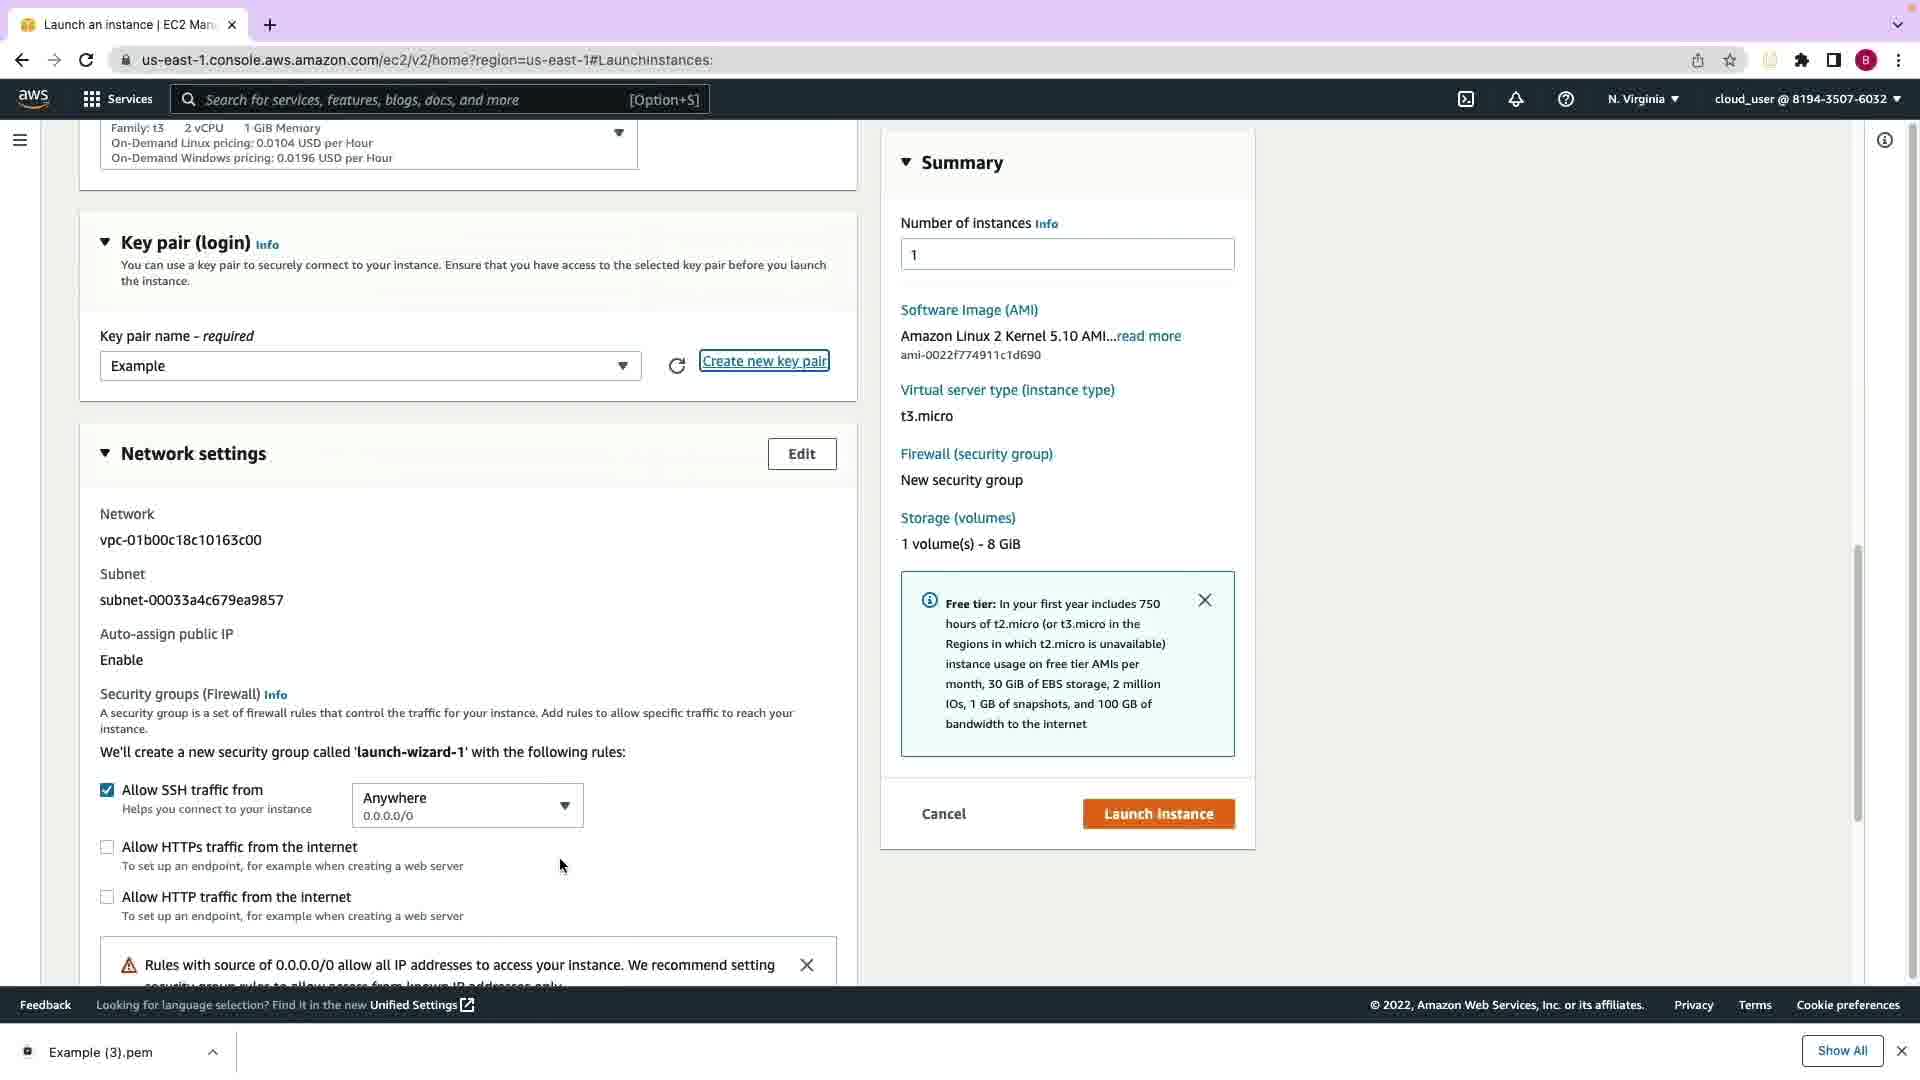Open the cloud_user account menu
The image size is (1920, 1080).
click(x=1807, y=99)
